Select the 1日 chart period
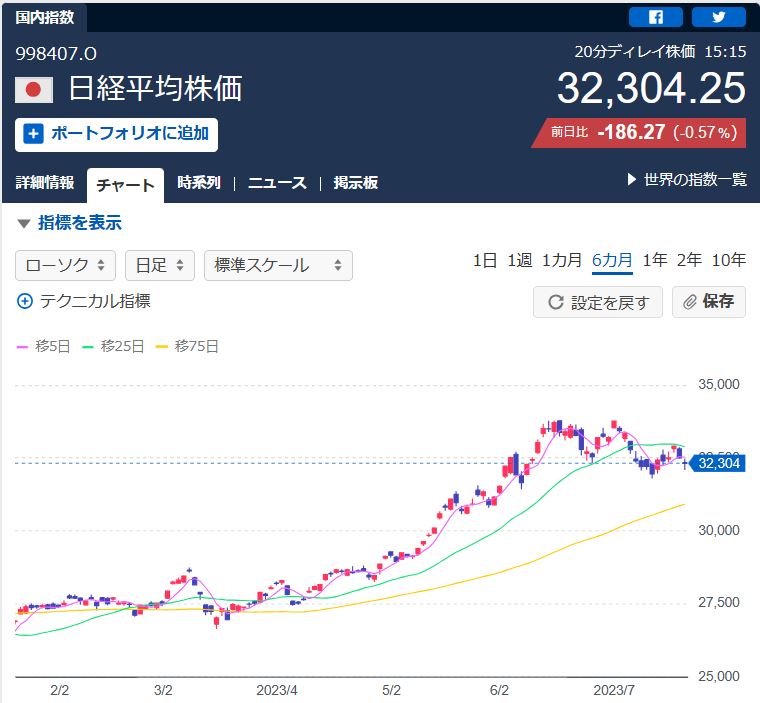The width and height of the screenshot is (760, 703). tap(485, 261)
